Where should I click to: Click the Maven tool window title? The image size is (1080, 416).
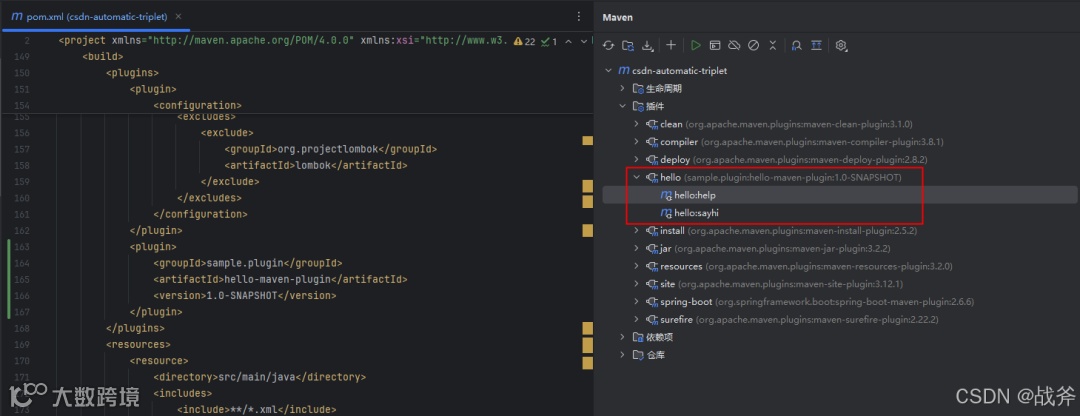pos(617,17)
